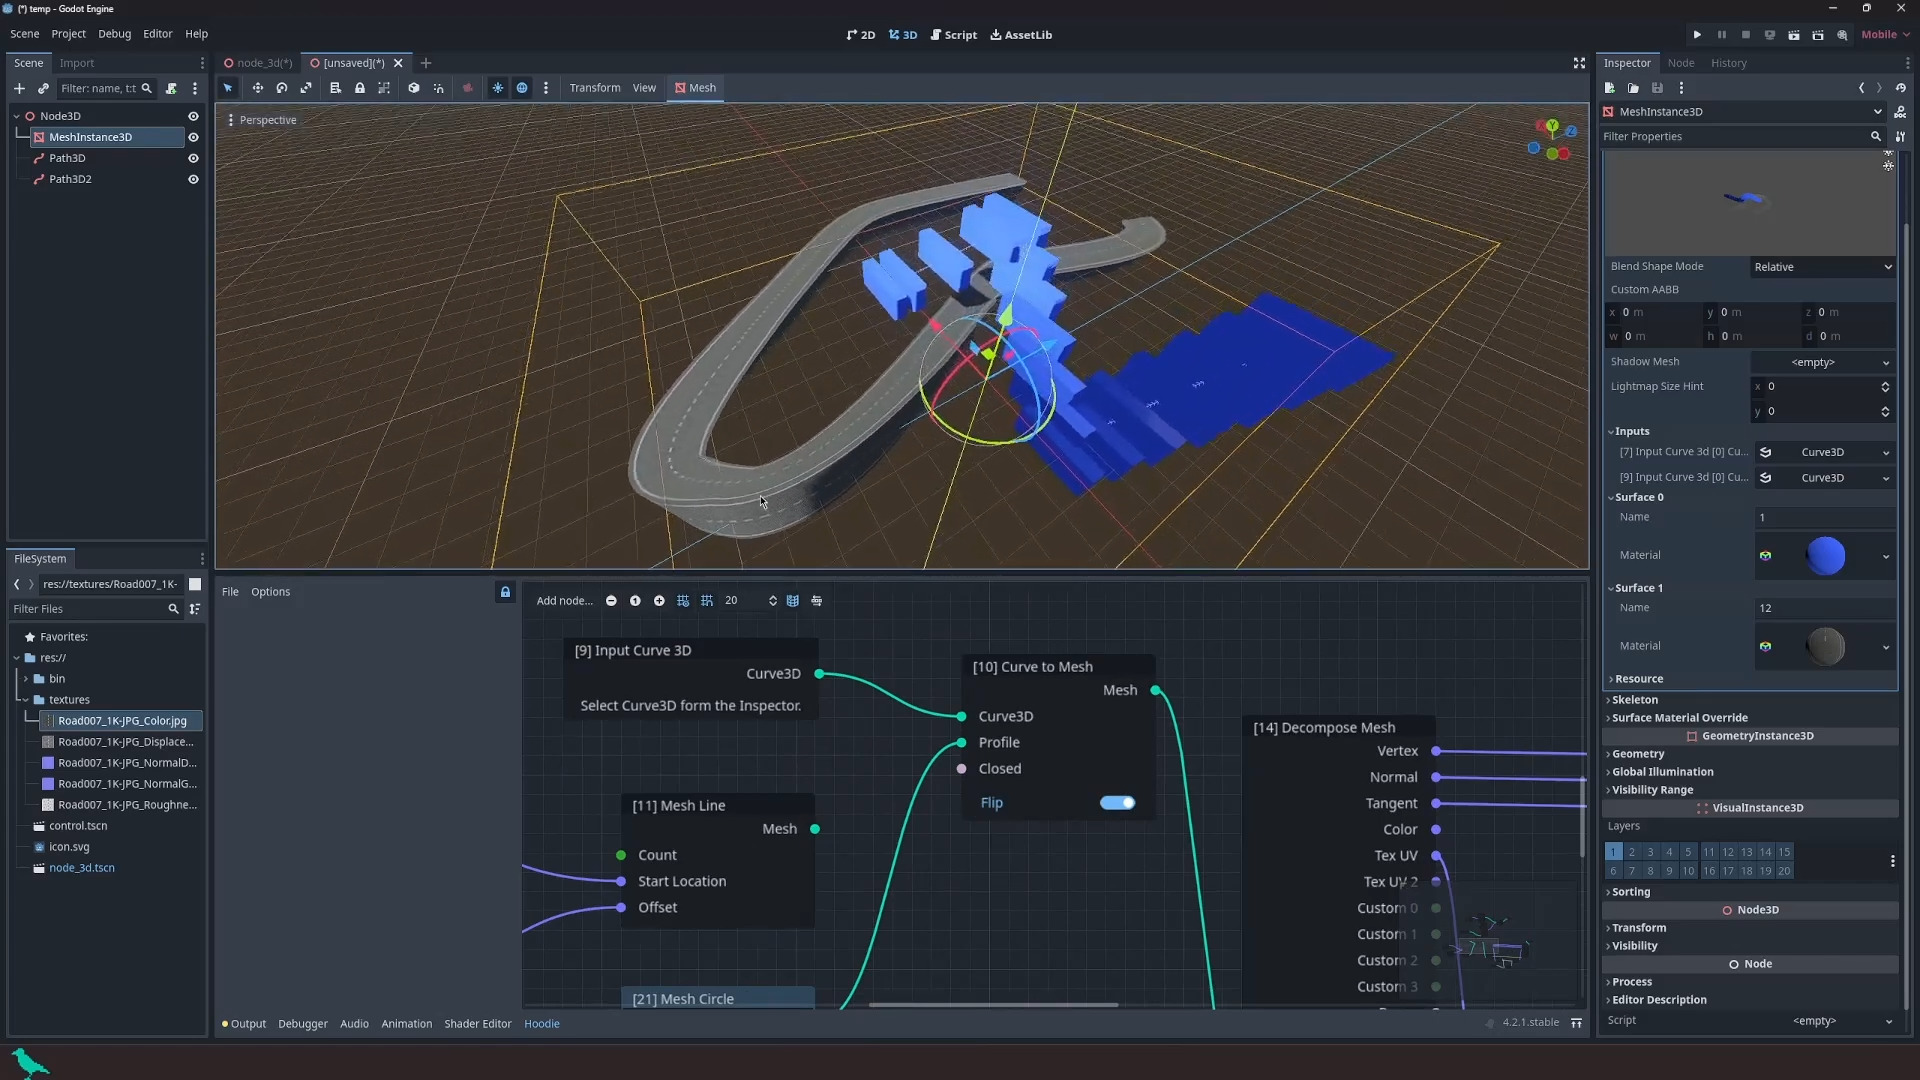
Task: Activate the Rotate Mode tool
Action: [x=282, y=88]
